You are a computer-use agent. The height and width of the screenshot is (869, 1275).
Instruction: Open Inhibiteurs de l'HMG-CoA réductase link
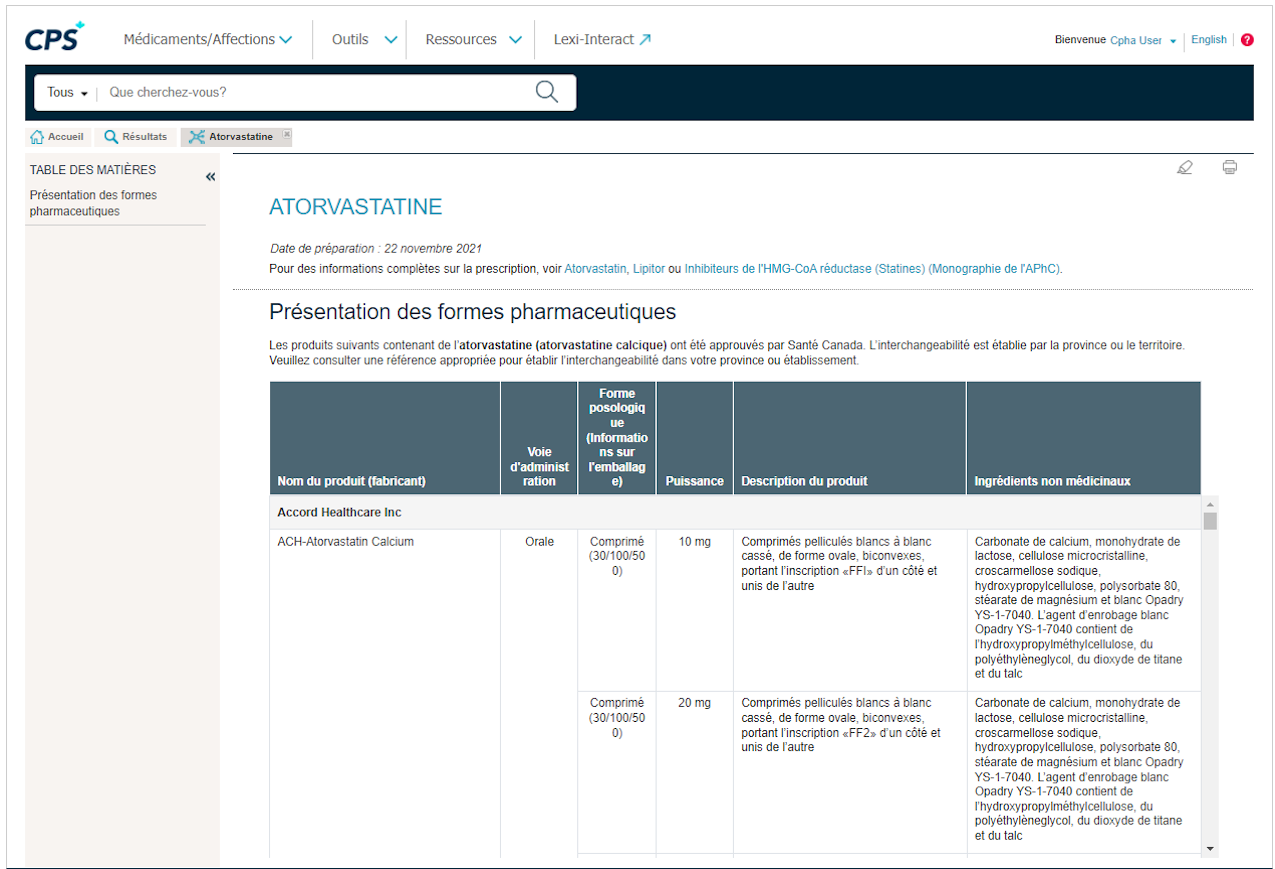[x=872, y=269]
